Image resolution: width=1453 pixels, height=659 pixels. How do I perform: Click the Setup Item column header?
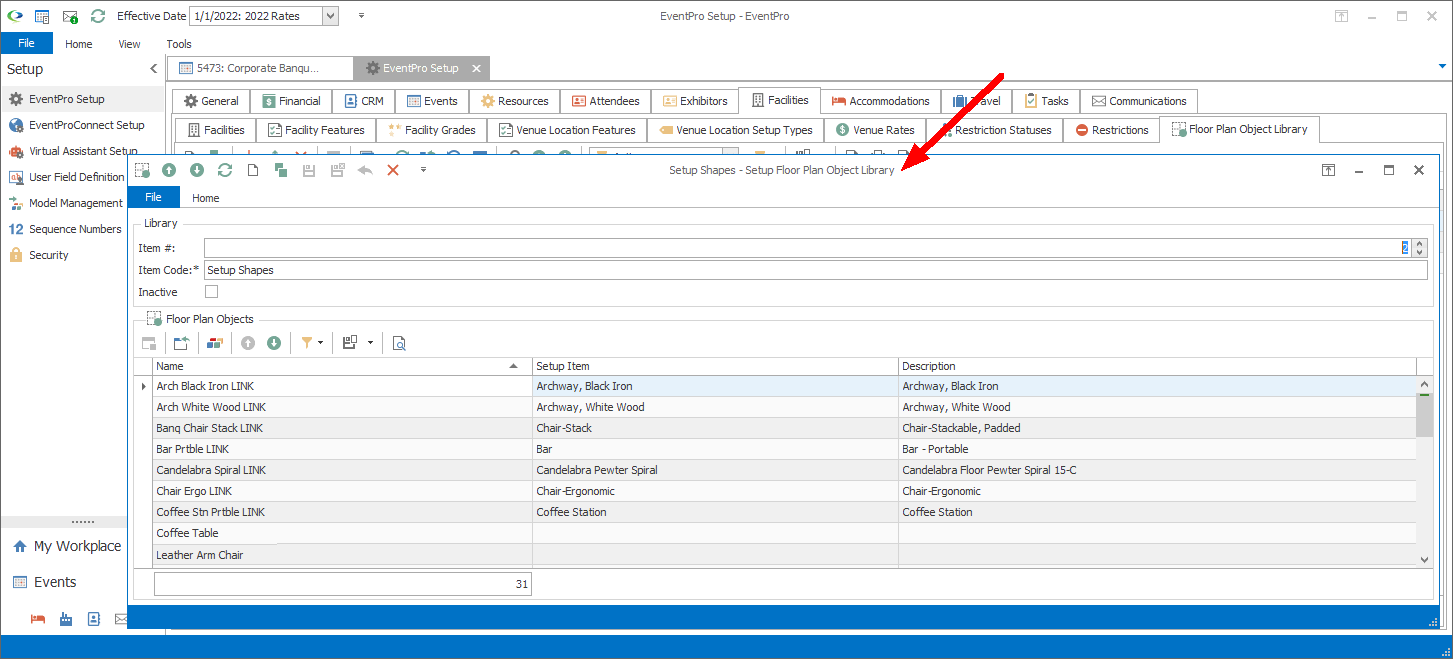(x=715, y=366)
